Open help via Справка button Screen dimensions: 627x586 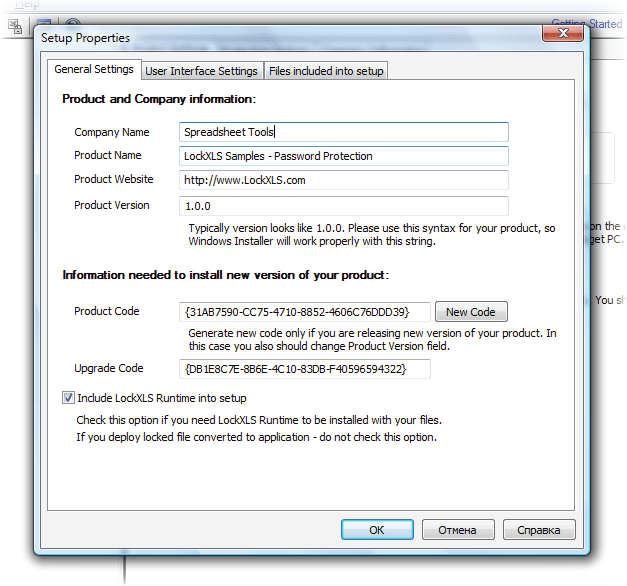pyautogui.click(x=539, y=530)
